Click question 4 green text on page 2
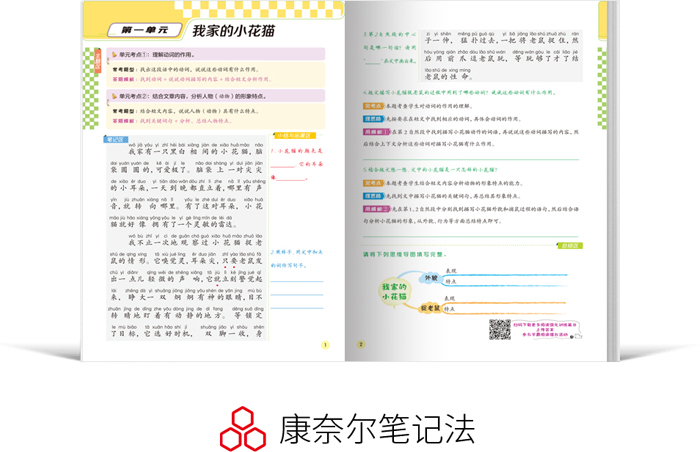Screen dimensions: 700x452 (459, 92)
